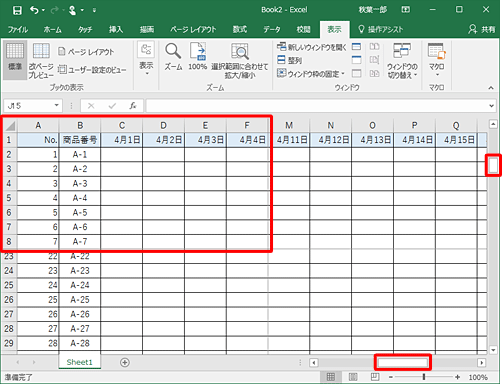Click the split window icon
The image size is (502, 384).
[356, 46]
